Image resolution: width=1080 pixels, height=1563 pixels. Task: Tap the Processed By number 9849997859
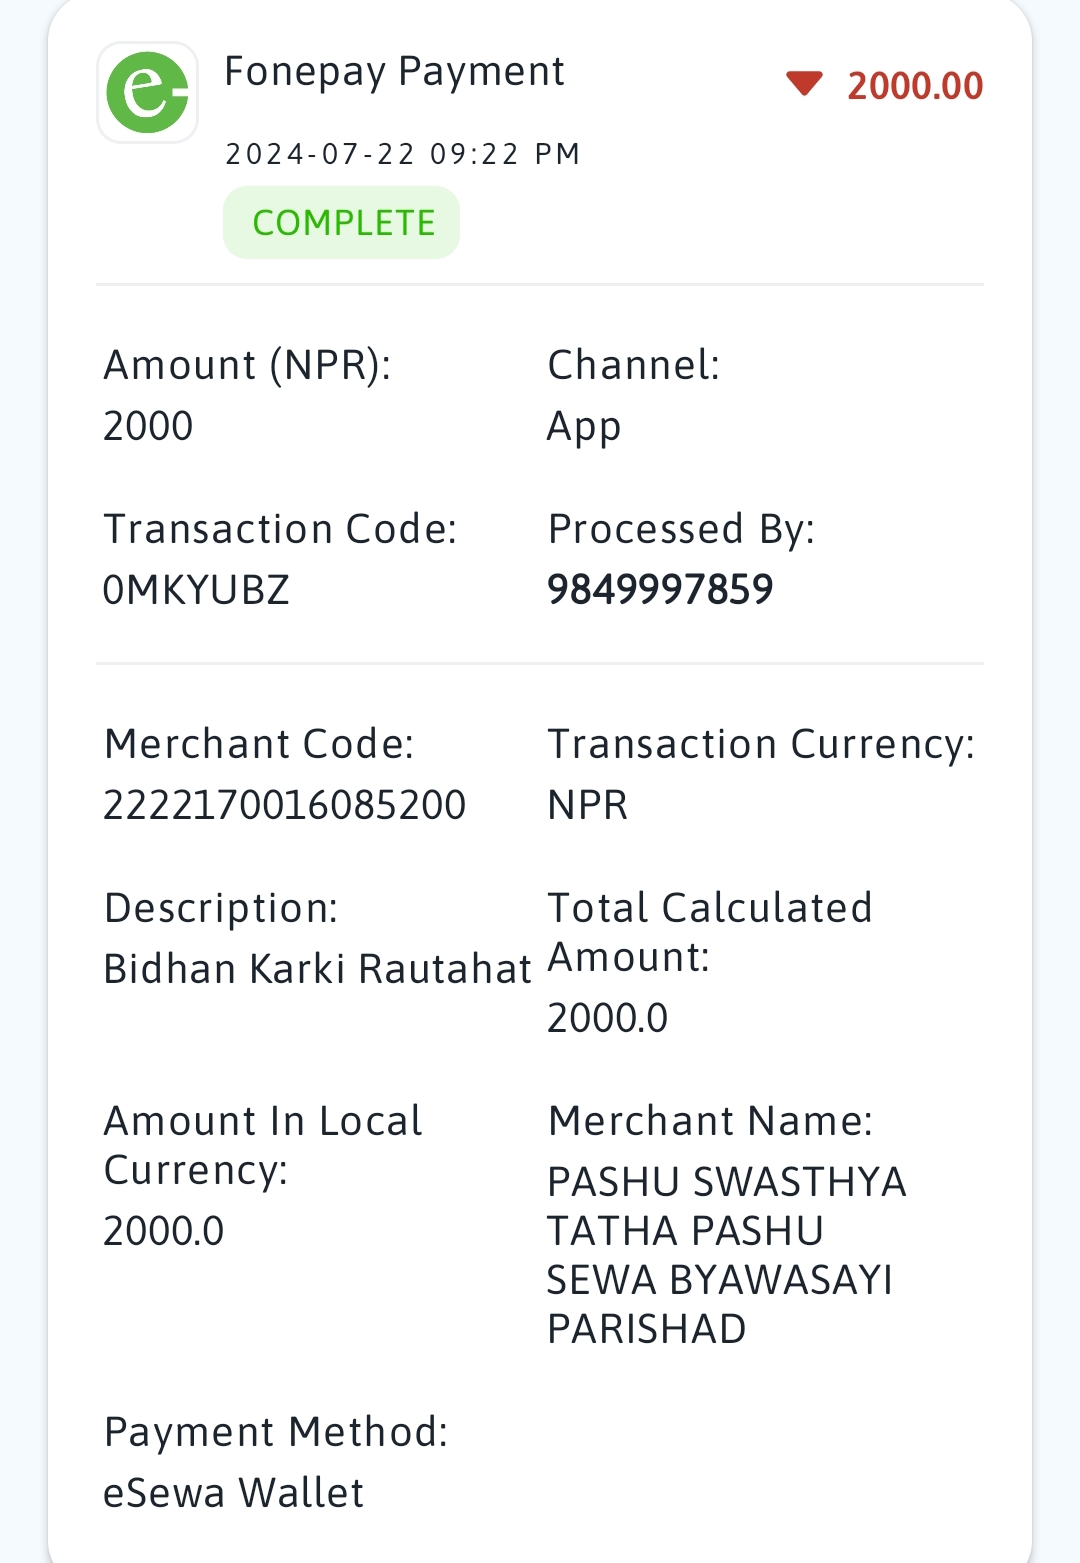660,589
